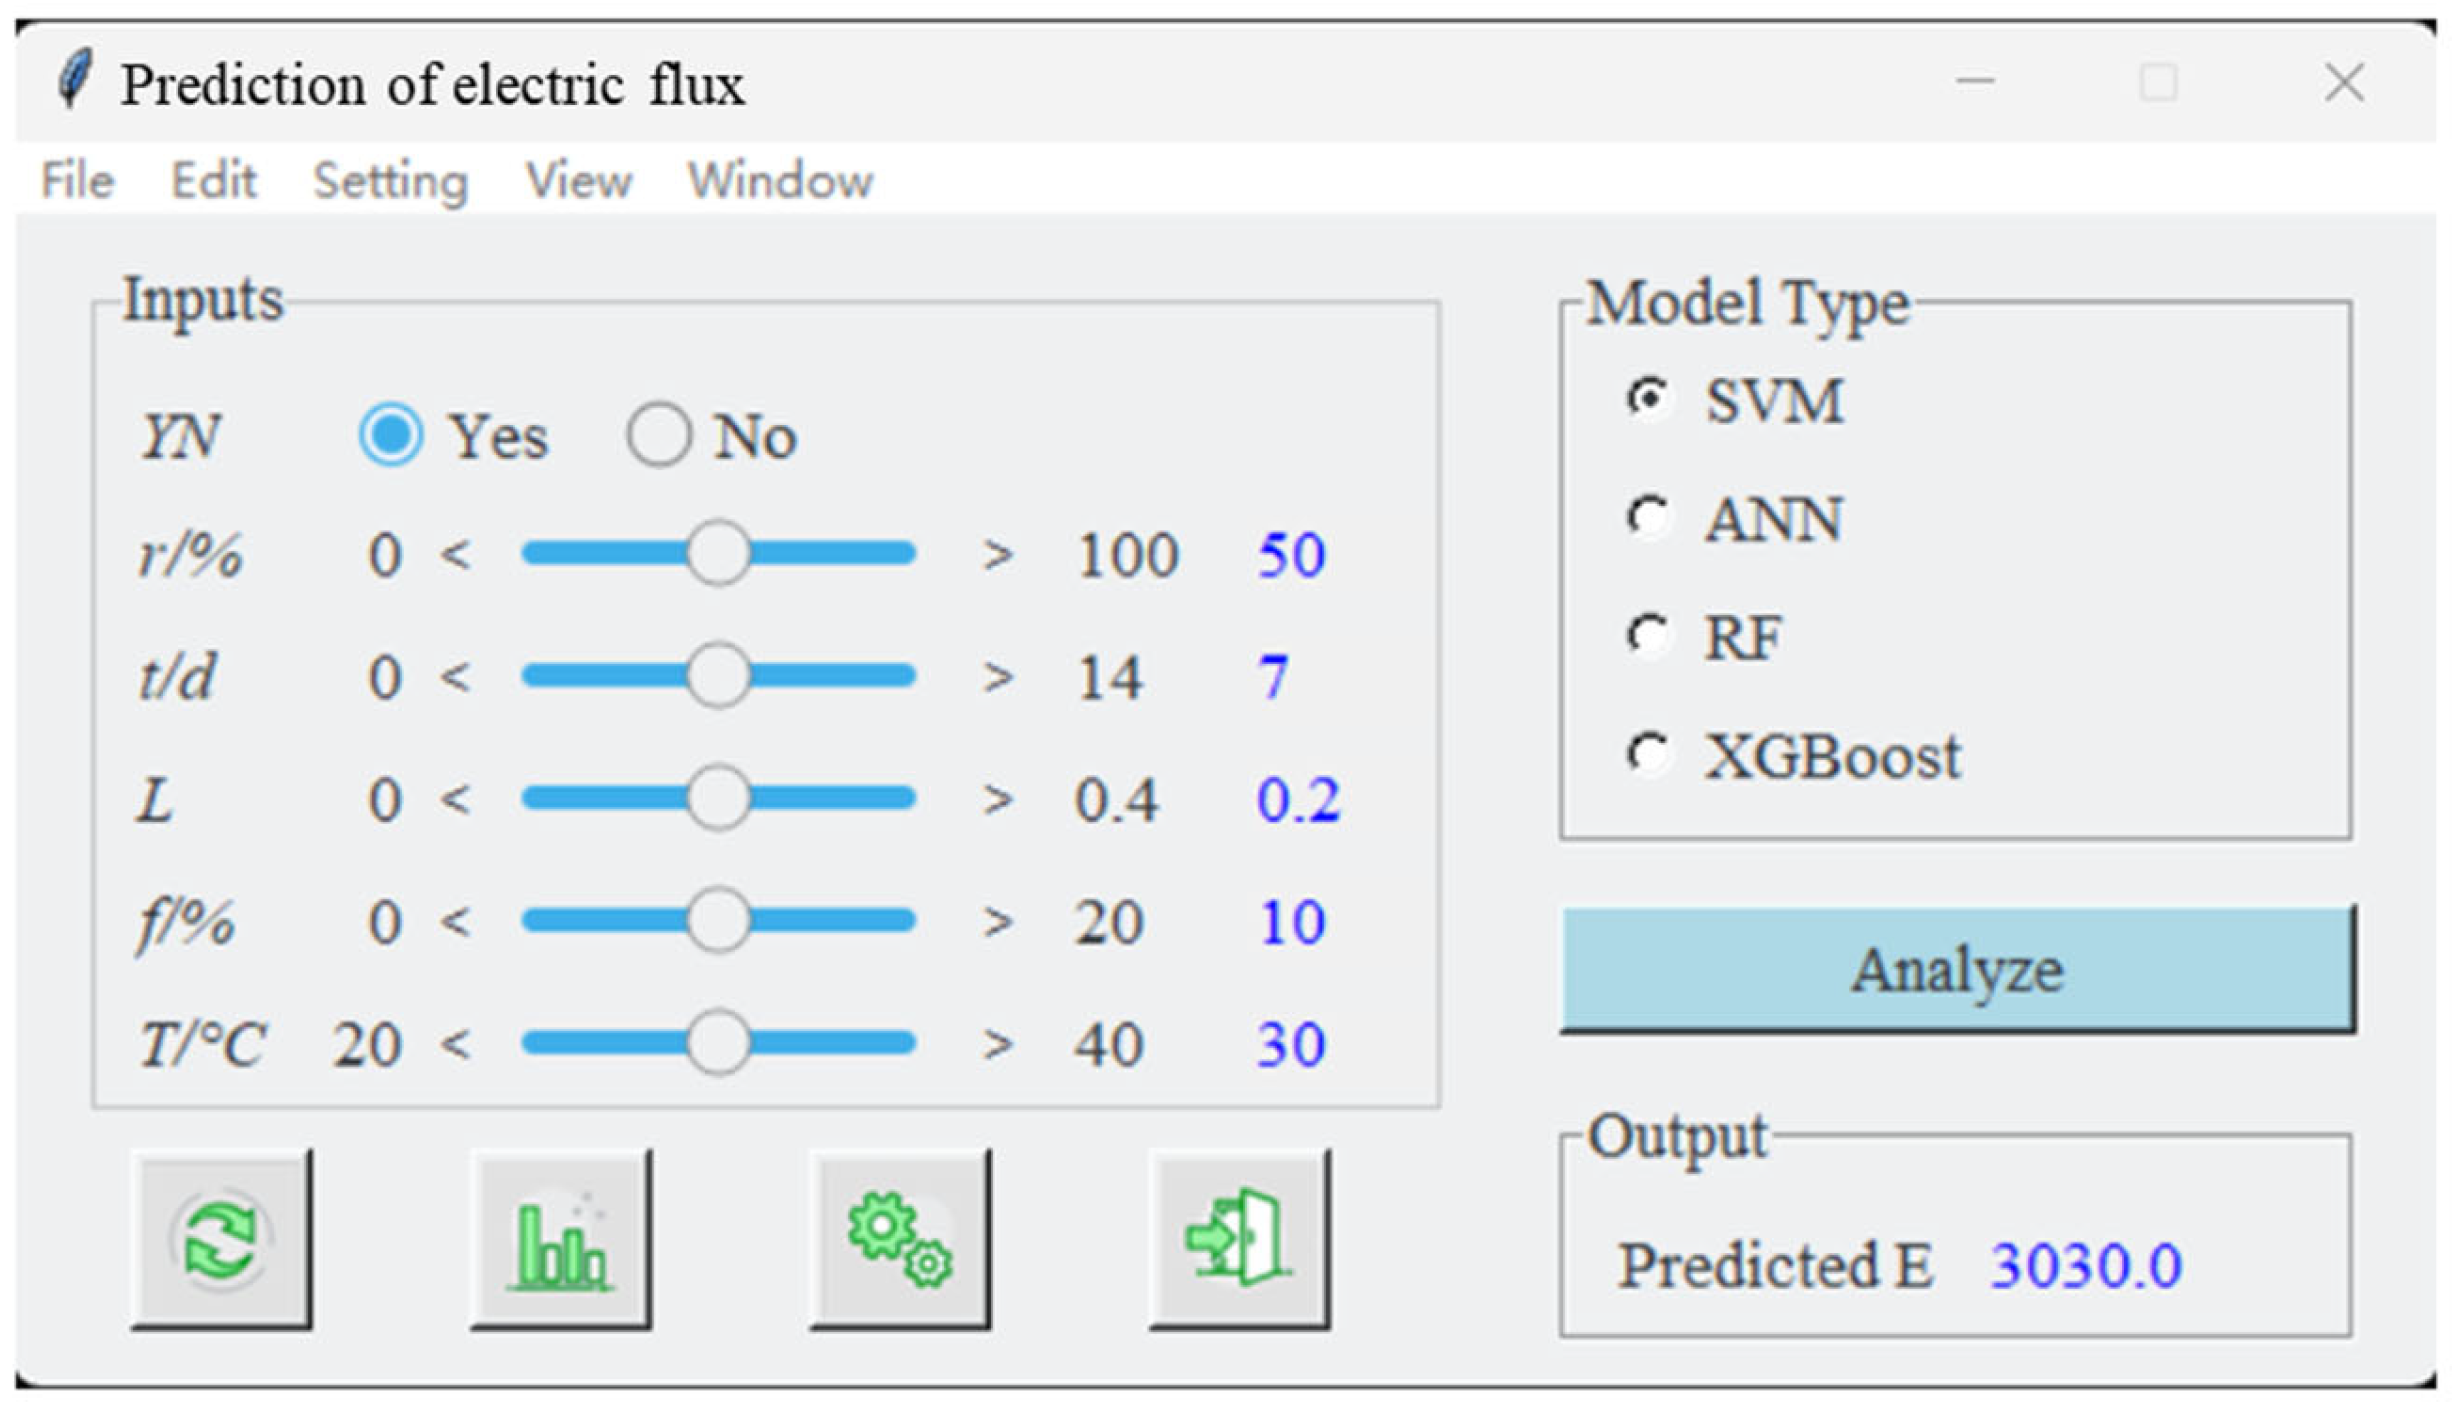Open the Setting menu
This screenshot has width=2455, height=1407.
(390, 181)
